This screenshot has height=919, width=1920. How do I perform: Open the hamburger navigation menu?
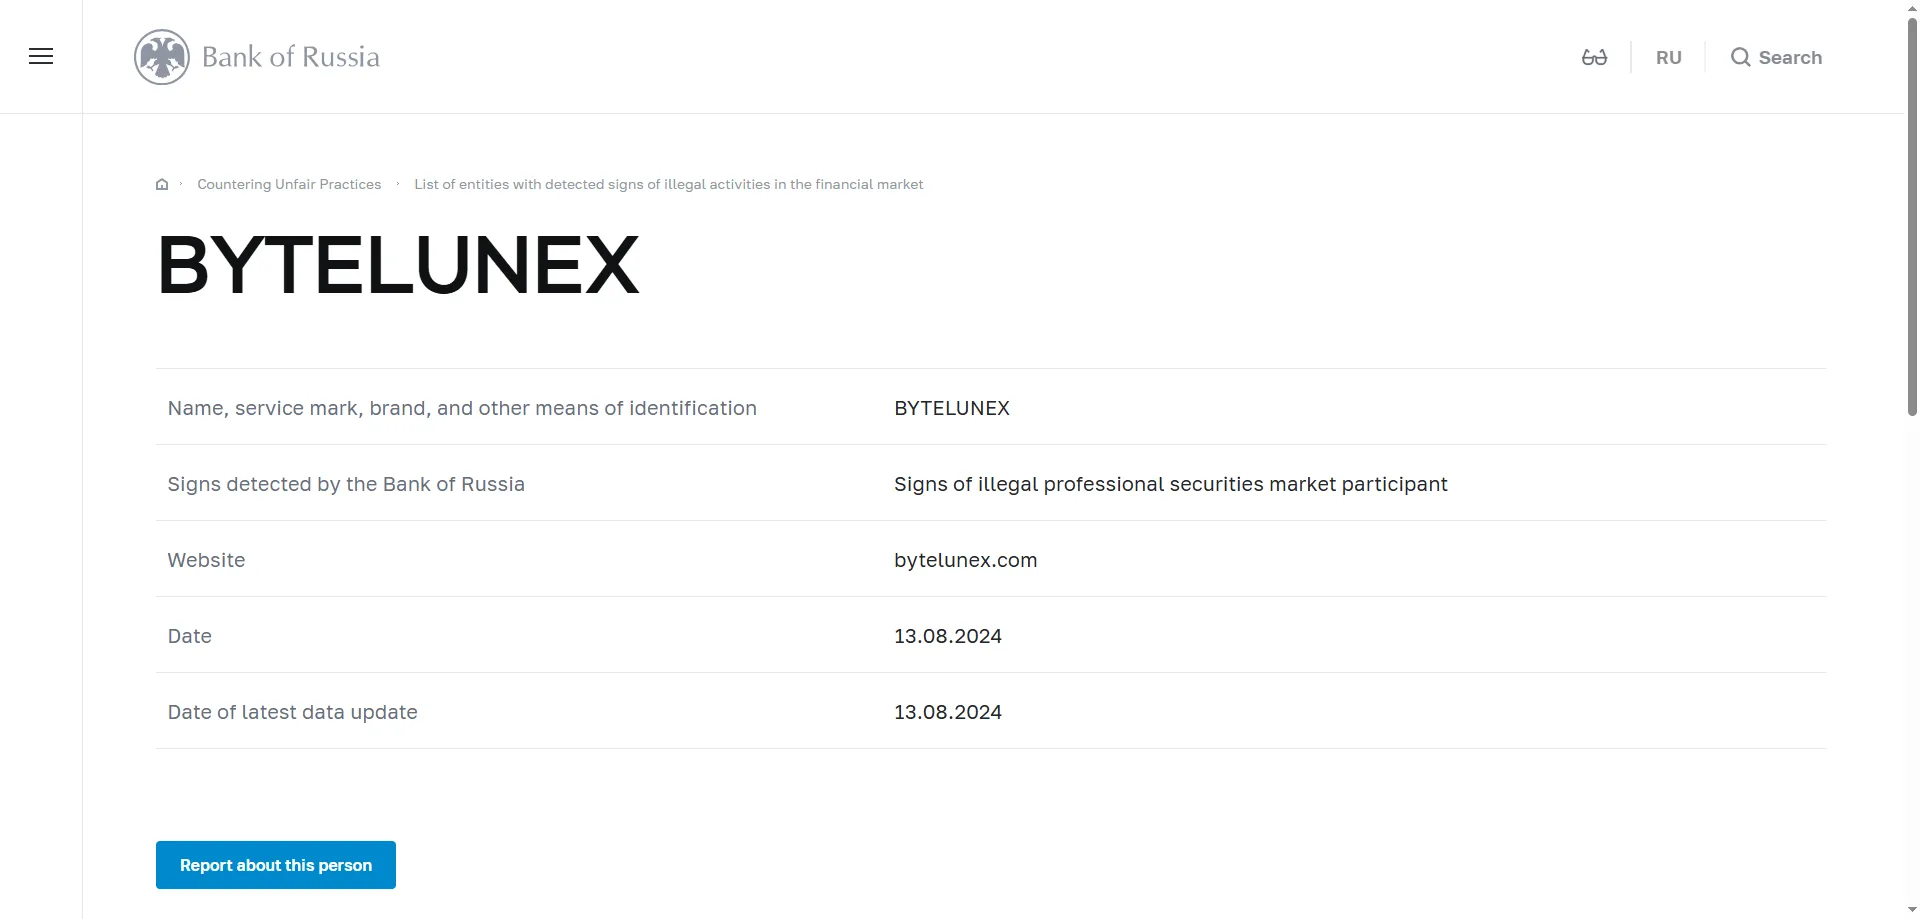pos(41,56)
